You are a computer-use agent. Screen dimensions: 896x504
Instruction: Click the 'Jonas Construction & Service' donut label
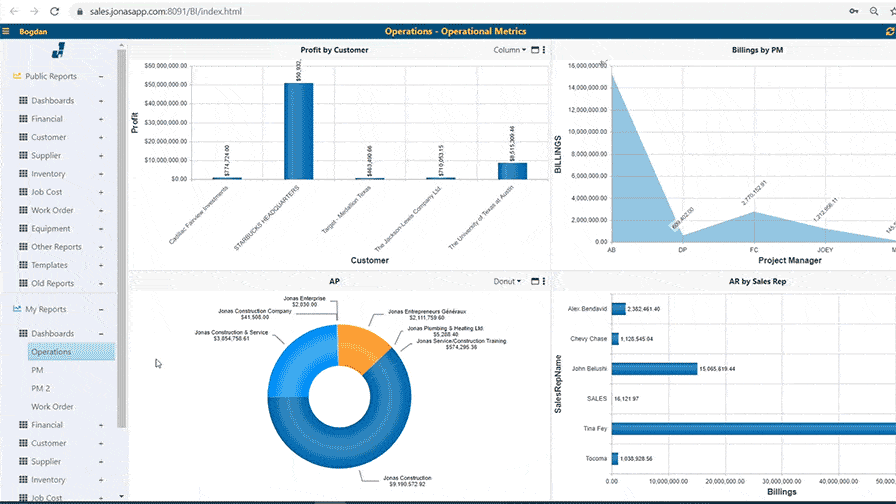(231, 335)
